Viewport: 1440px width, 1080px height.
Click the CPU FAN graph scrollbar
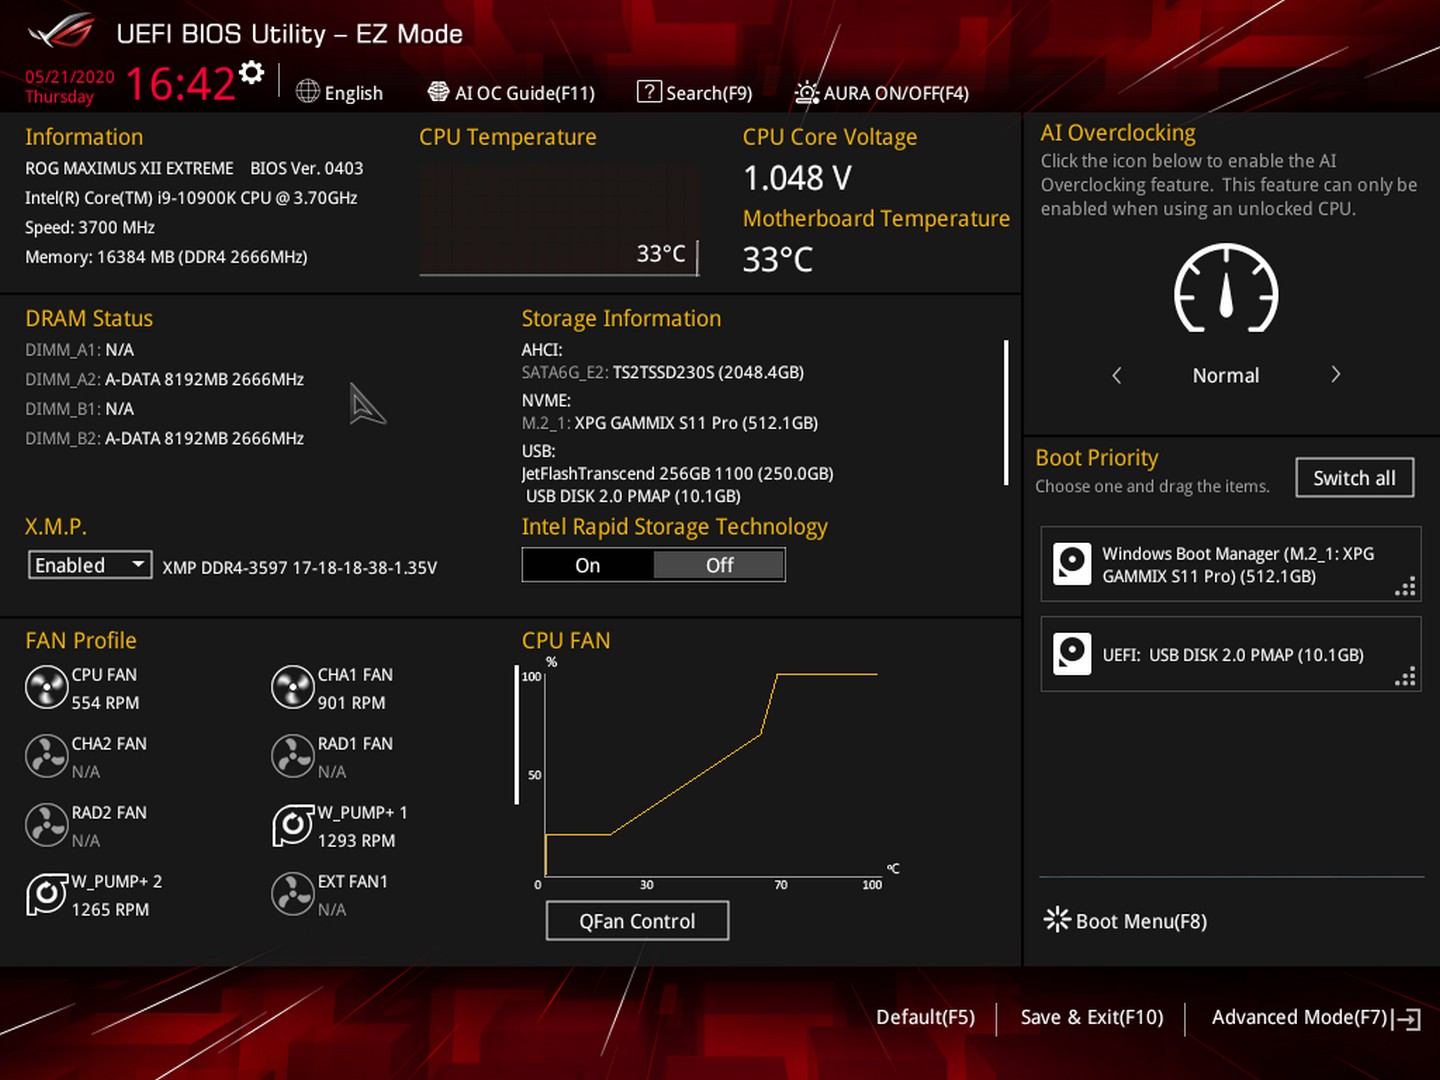click(x=517, y=735)
